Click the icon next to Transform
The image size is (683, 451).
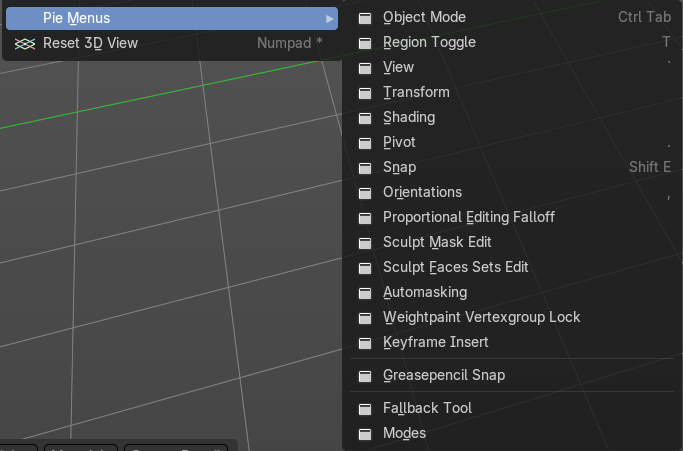(365, 93)
